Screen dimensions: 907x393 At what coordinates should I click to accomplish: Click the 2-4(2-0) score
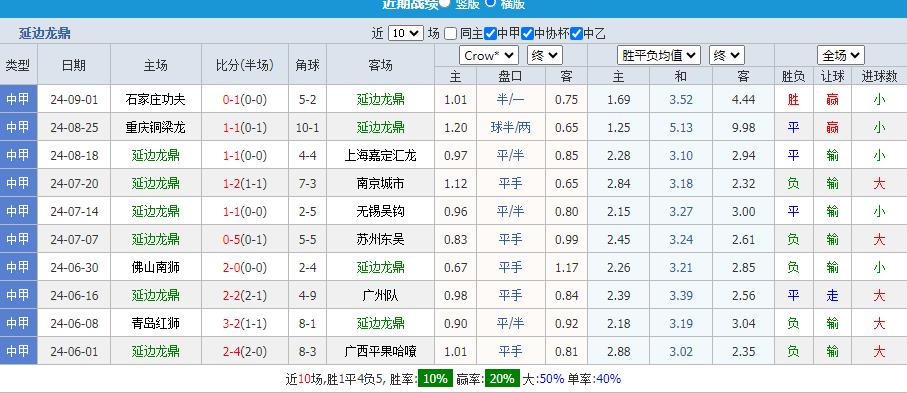[245, 351]
